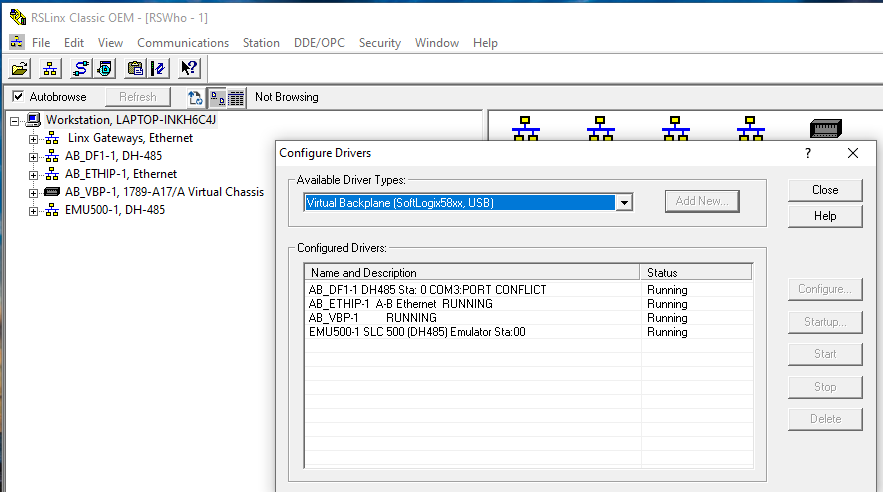Open the Communications menu
The width and height of the screenshot is (883, 492).
tap(183, 43)
